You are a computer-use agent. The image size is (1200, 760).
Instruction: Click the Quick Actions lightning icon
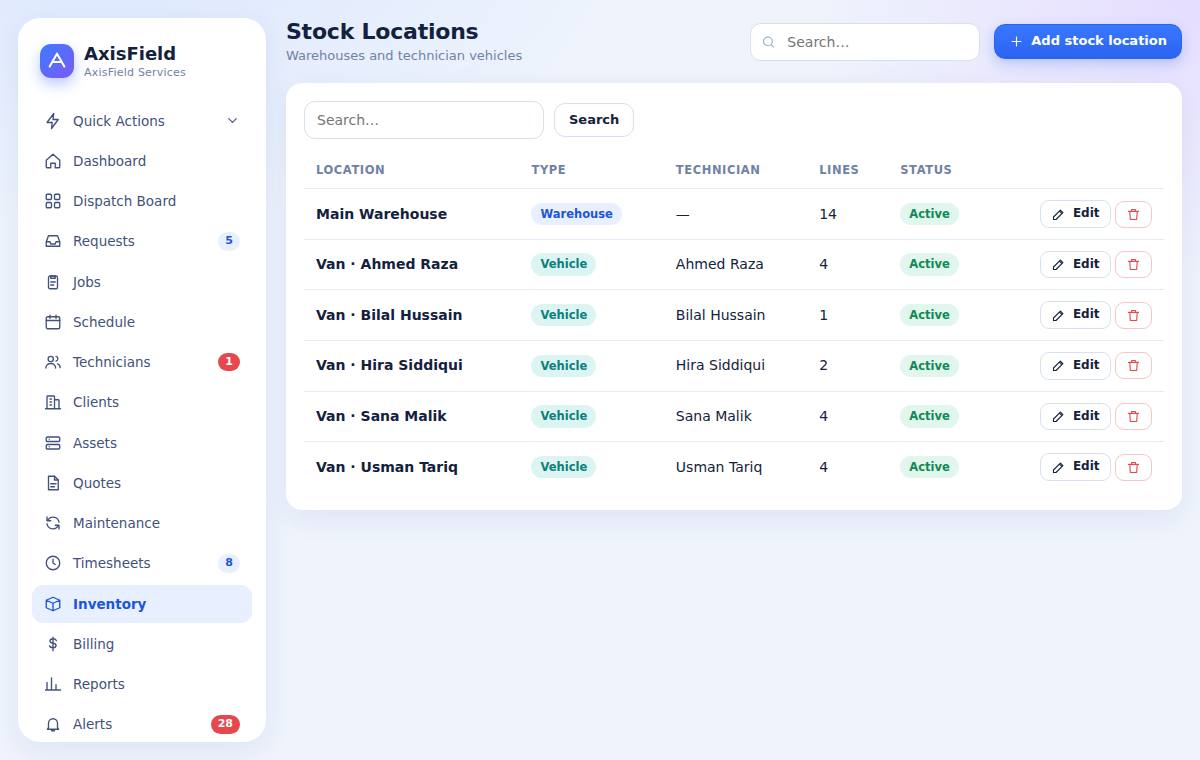[53, 121]
